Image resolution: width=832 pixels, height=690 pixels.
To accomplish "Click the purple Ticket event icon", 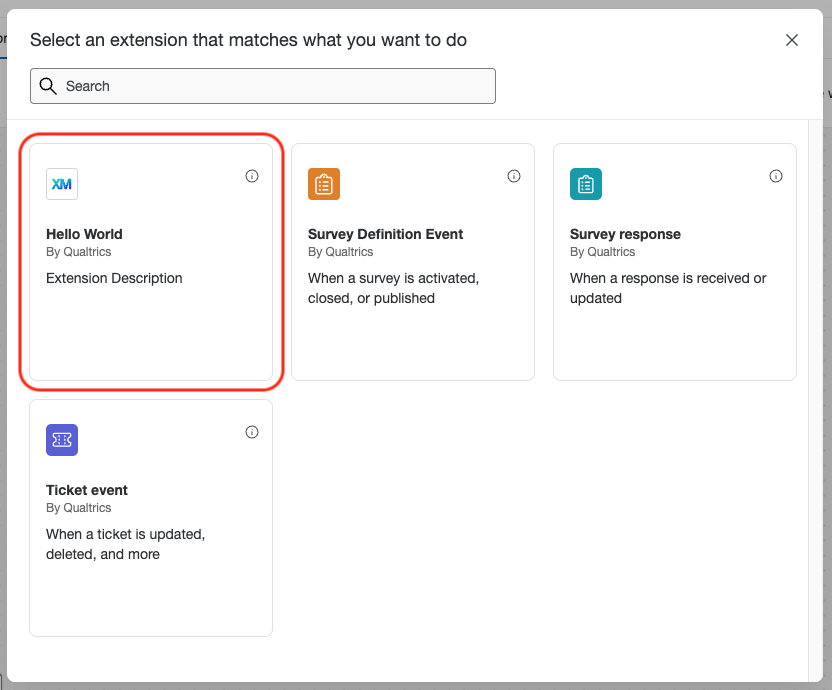I will 62,440.
